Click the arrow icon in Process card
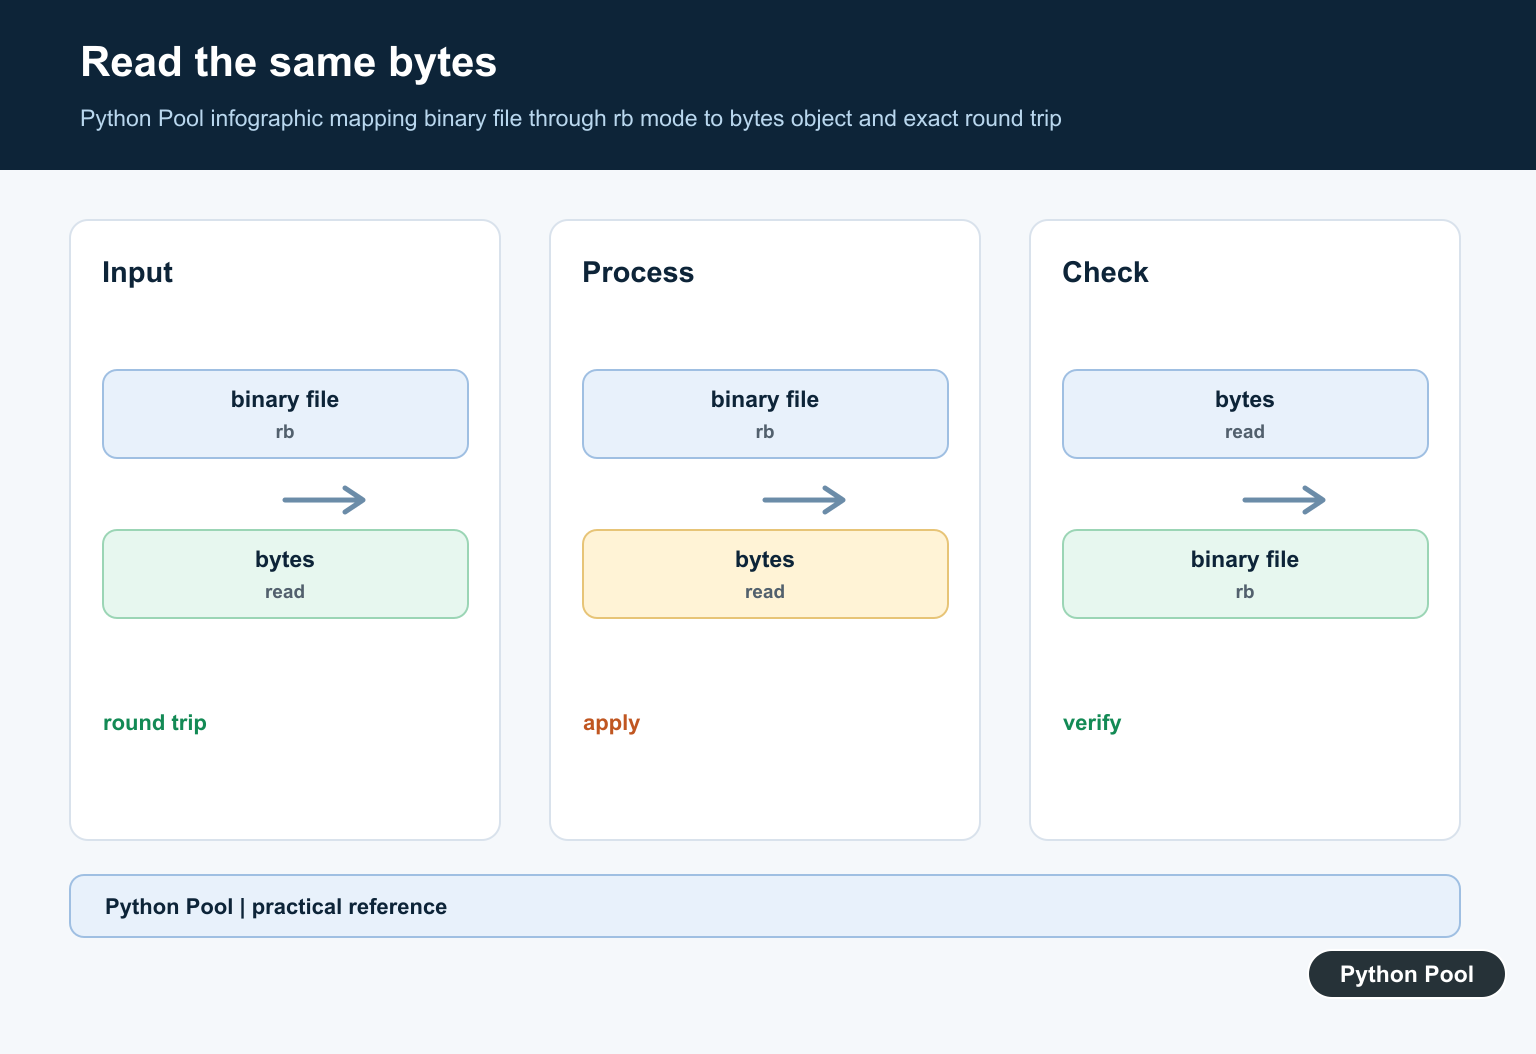 tap(804, 499)
